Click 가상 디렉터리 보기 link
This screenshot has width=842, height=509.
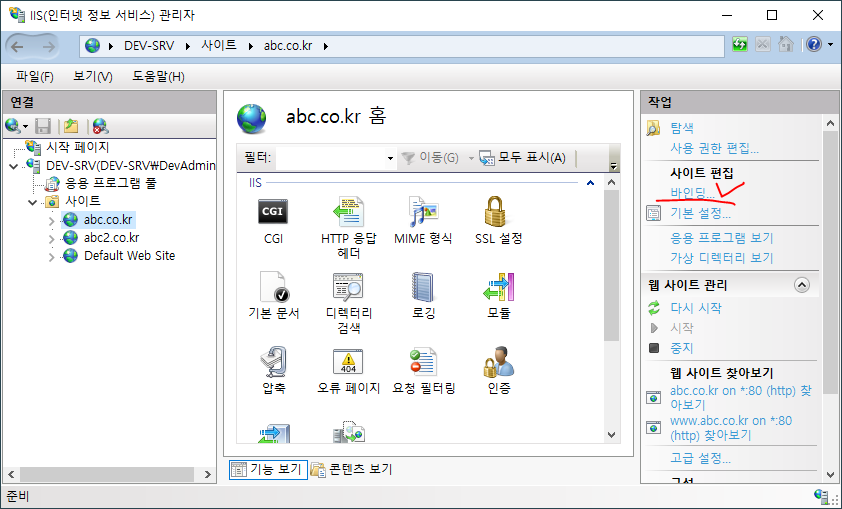coord(722,258)
